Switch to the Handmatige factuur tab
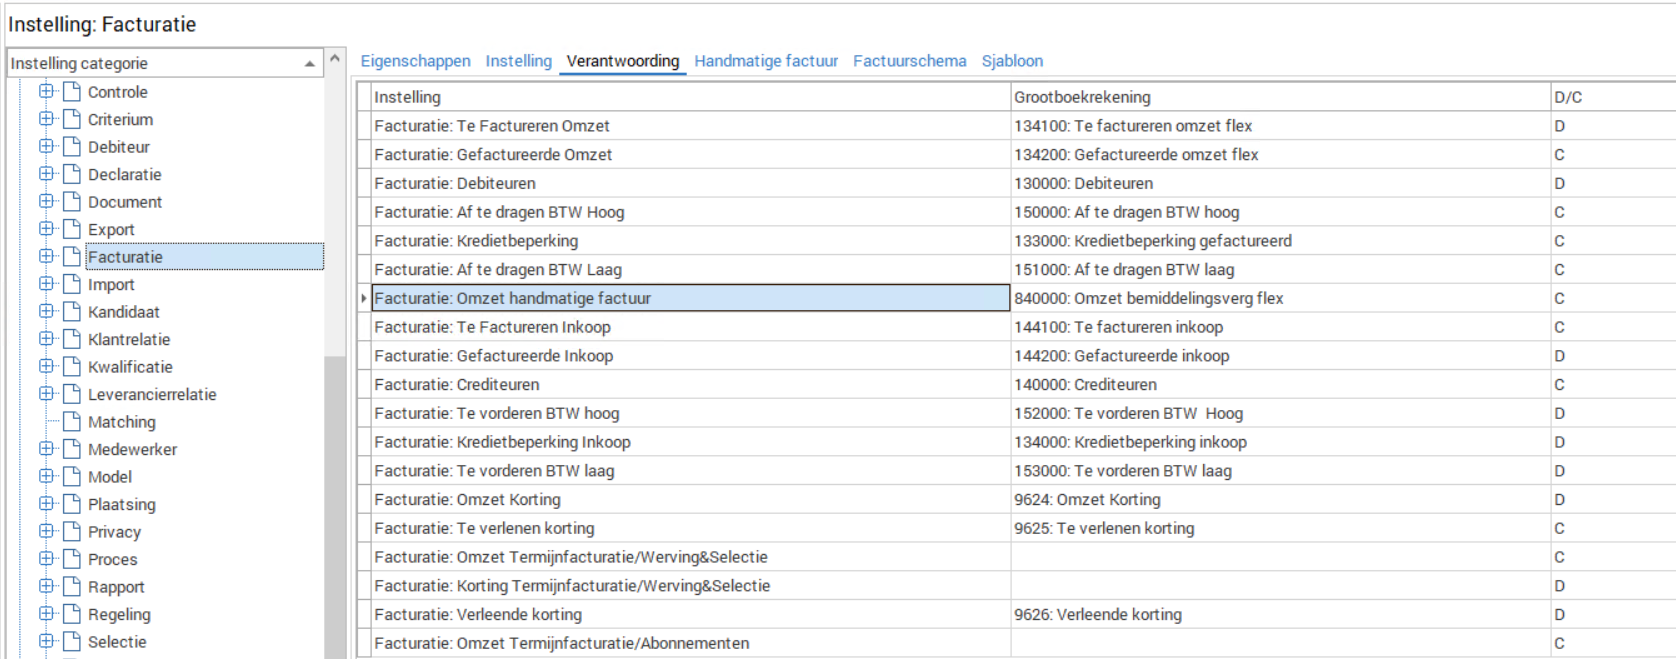 (x=766, y=61)
